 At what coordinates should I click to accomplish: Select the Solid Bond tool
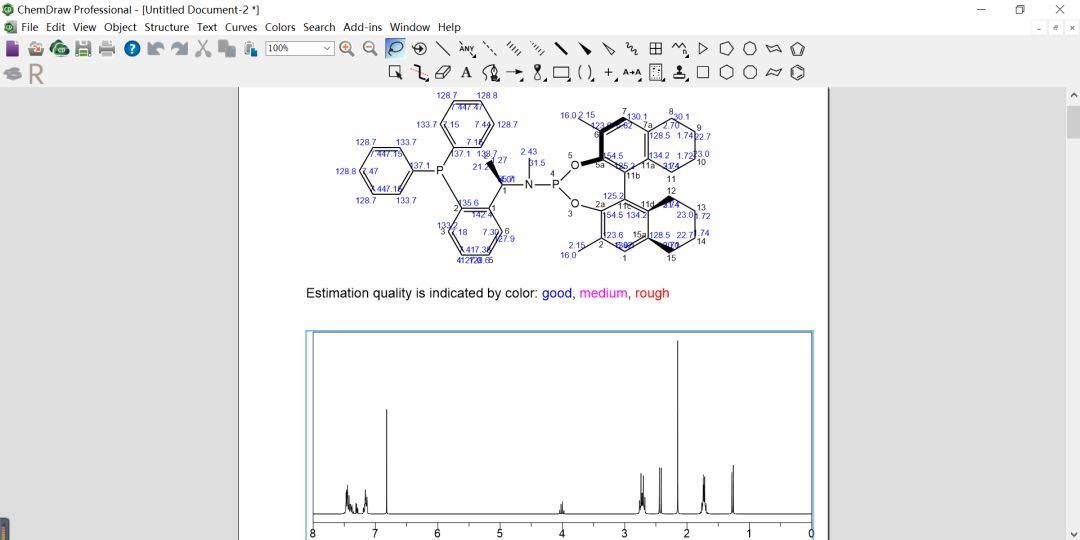pos(443,49)
